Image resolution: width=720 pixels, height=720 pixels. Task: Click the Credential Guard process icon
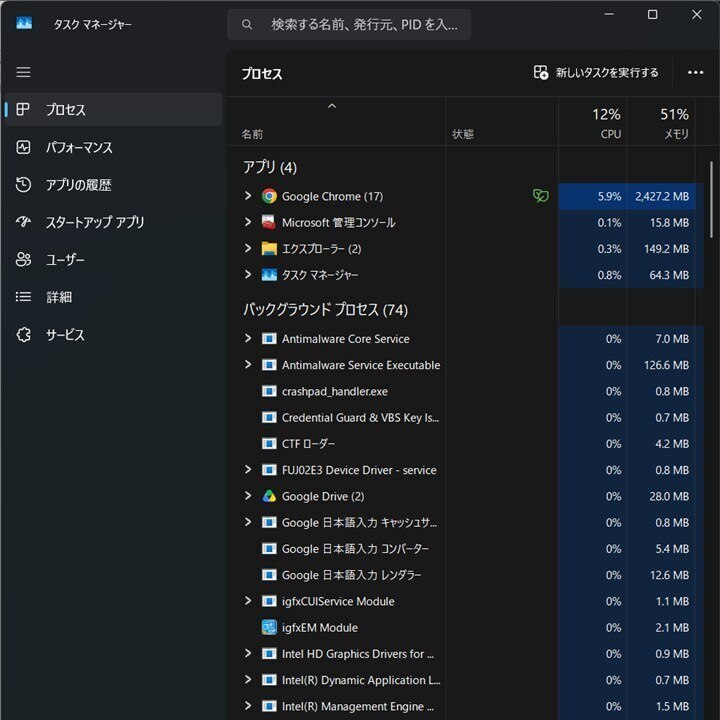269,417
